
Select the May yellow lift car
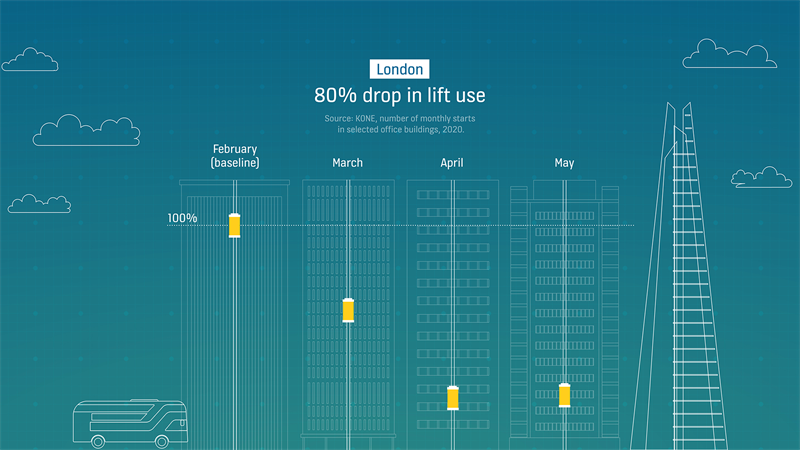(x=564, y=395)
